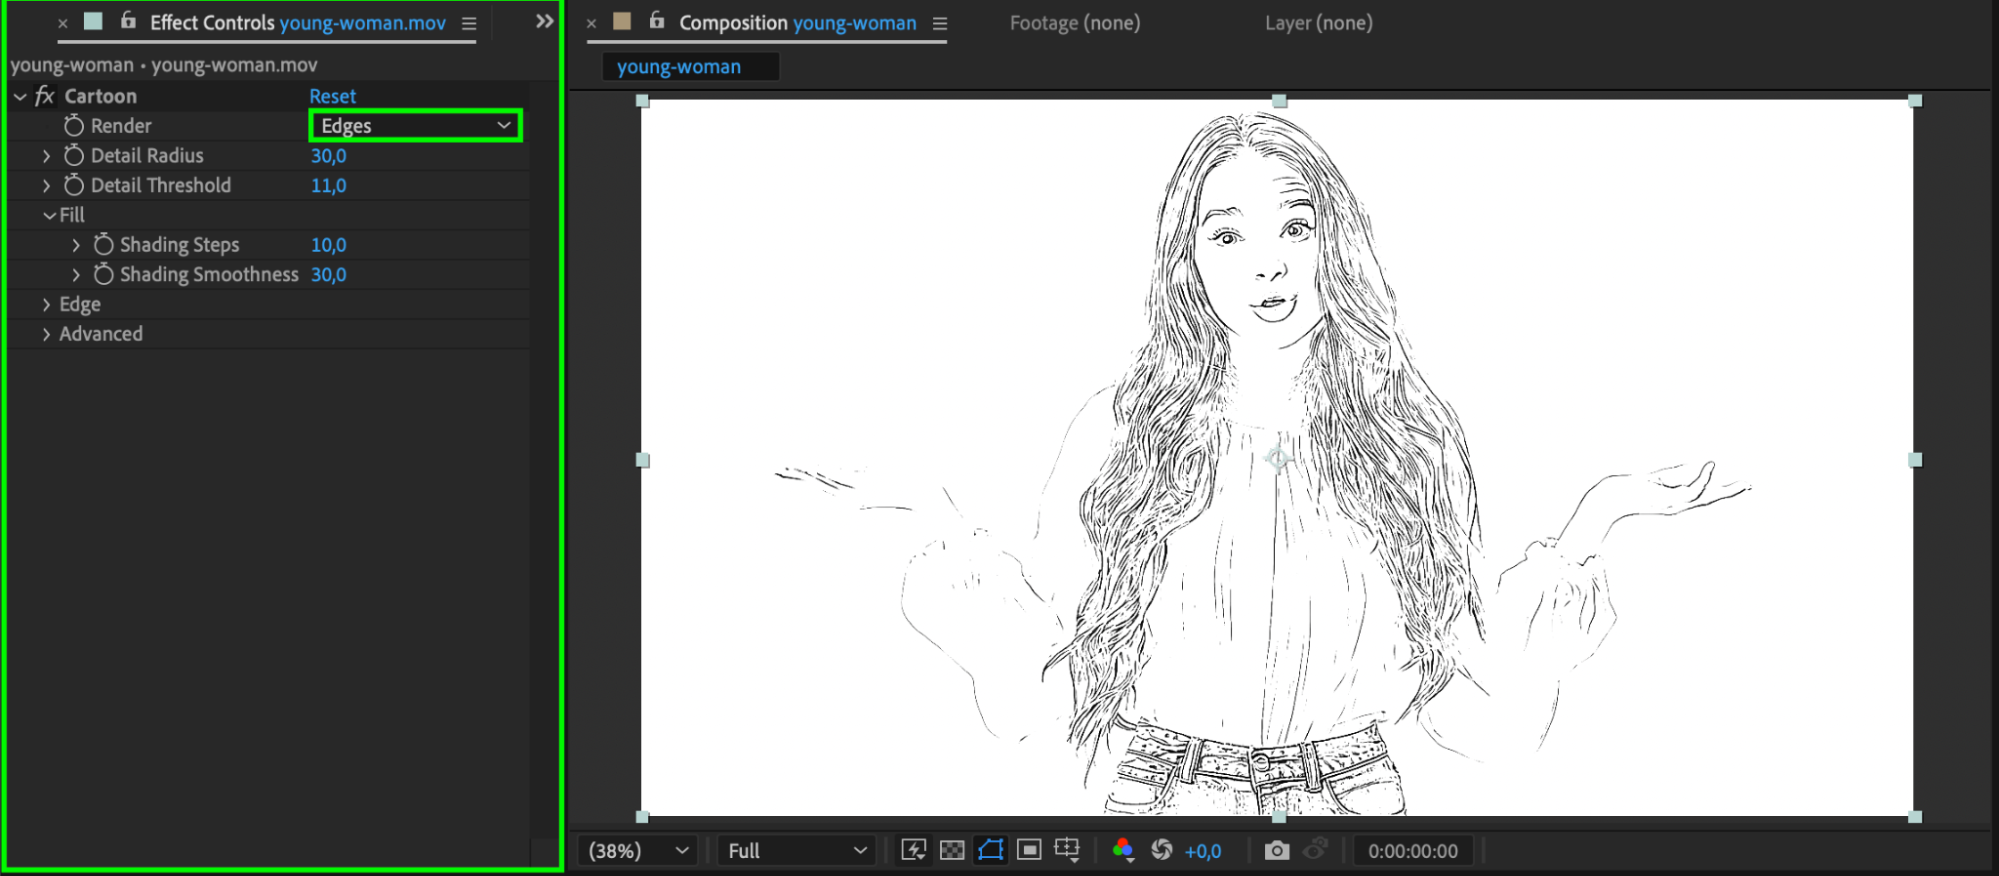Image resolution: width=1999 pixels, height=876 pixels.
Task: Expand the Edge property group
Action: click(x=46, y=305)
